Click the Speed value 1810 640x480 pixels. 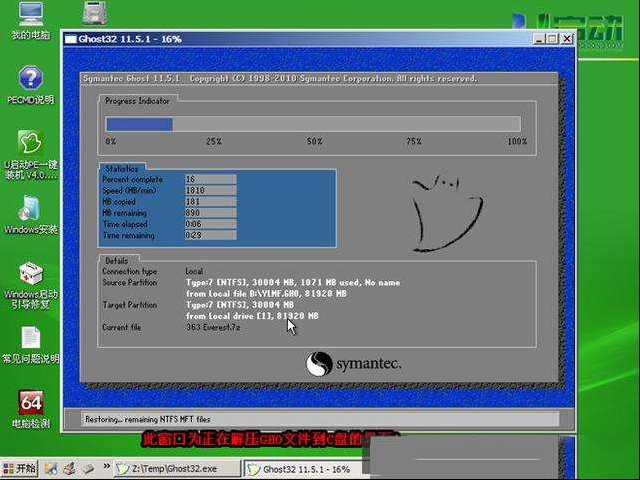211,191
